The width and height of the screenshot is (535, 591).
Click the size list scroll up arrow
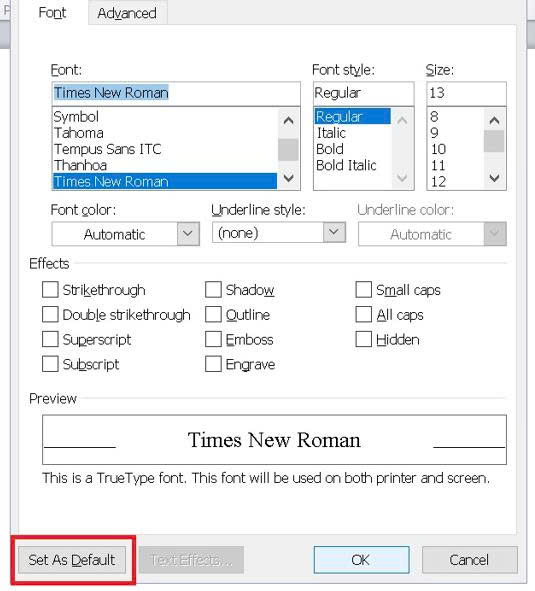[494, 121]
